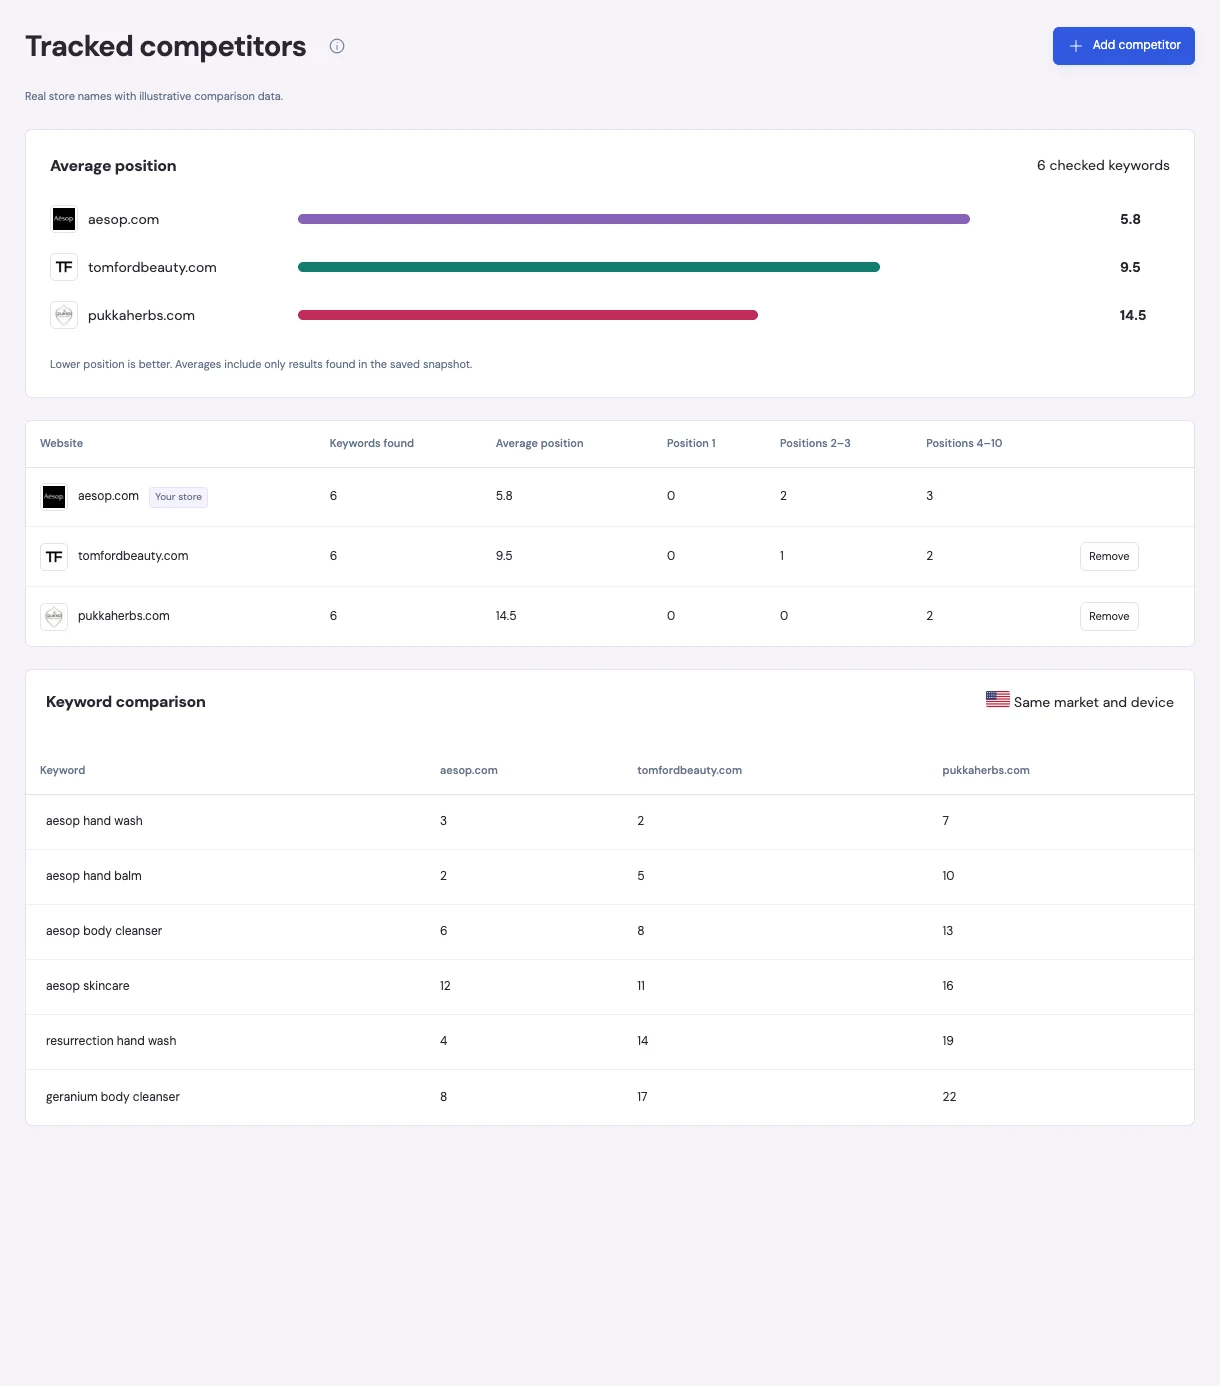Remove tomfordbeauty.com competitor
Viewport: 1220px width, 1386px height.
1109,556
